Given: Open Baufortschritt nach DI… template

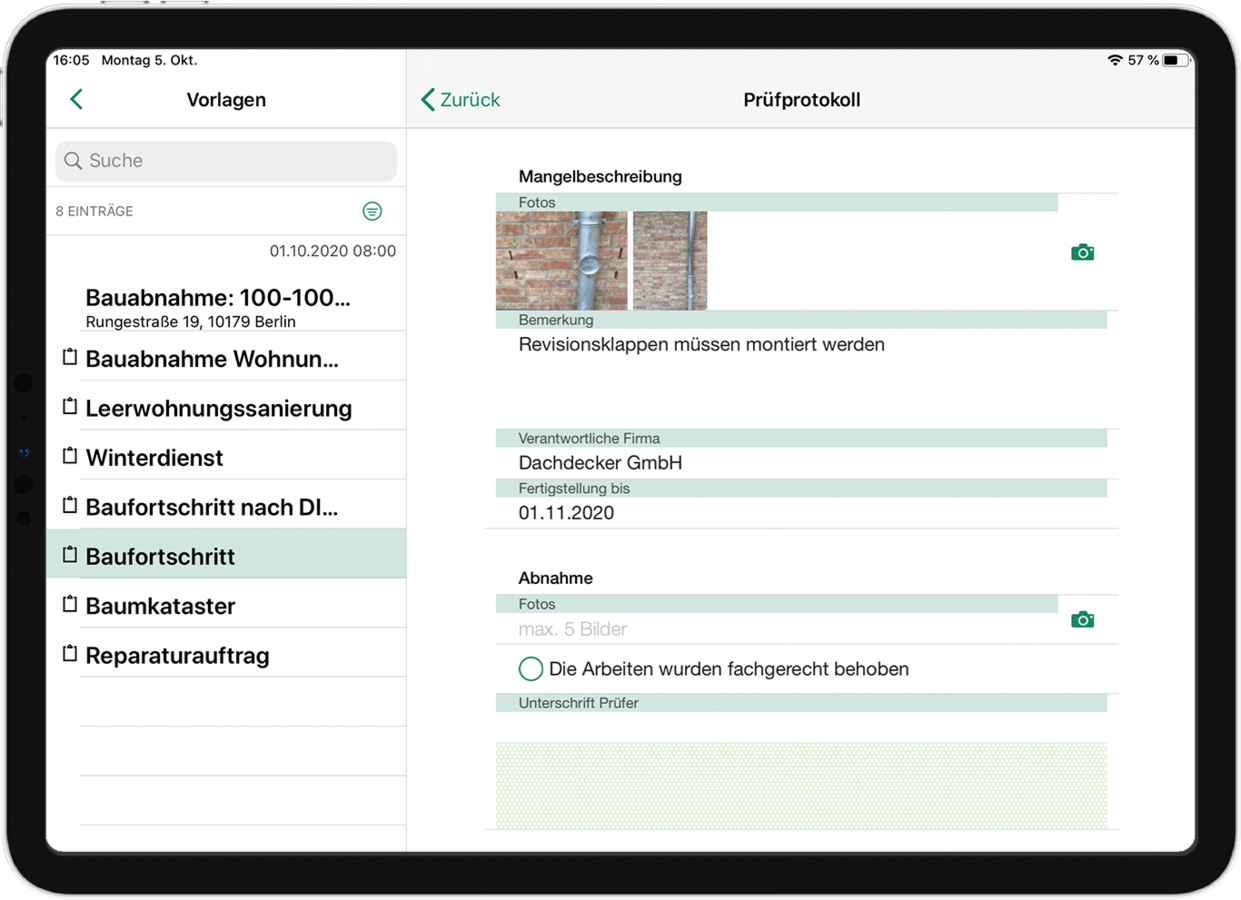Looking at the screenshot, I should pyautogui.click(x=212, y=507).
